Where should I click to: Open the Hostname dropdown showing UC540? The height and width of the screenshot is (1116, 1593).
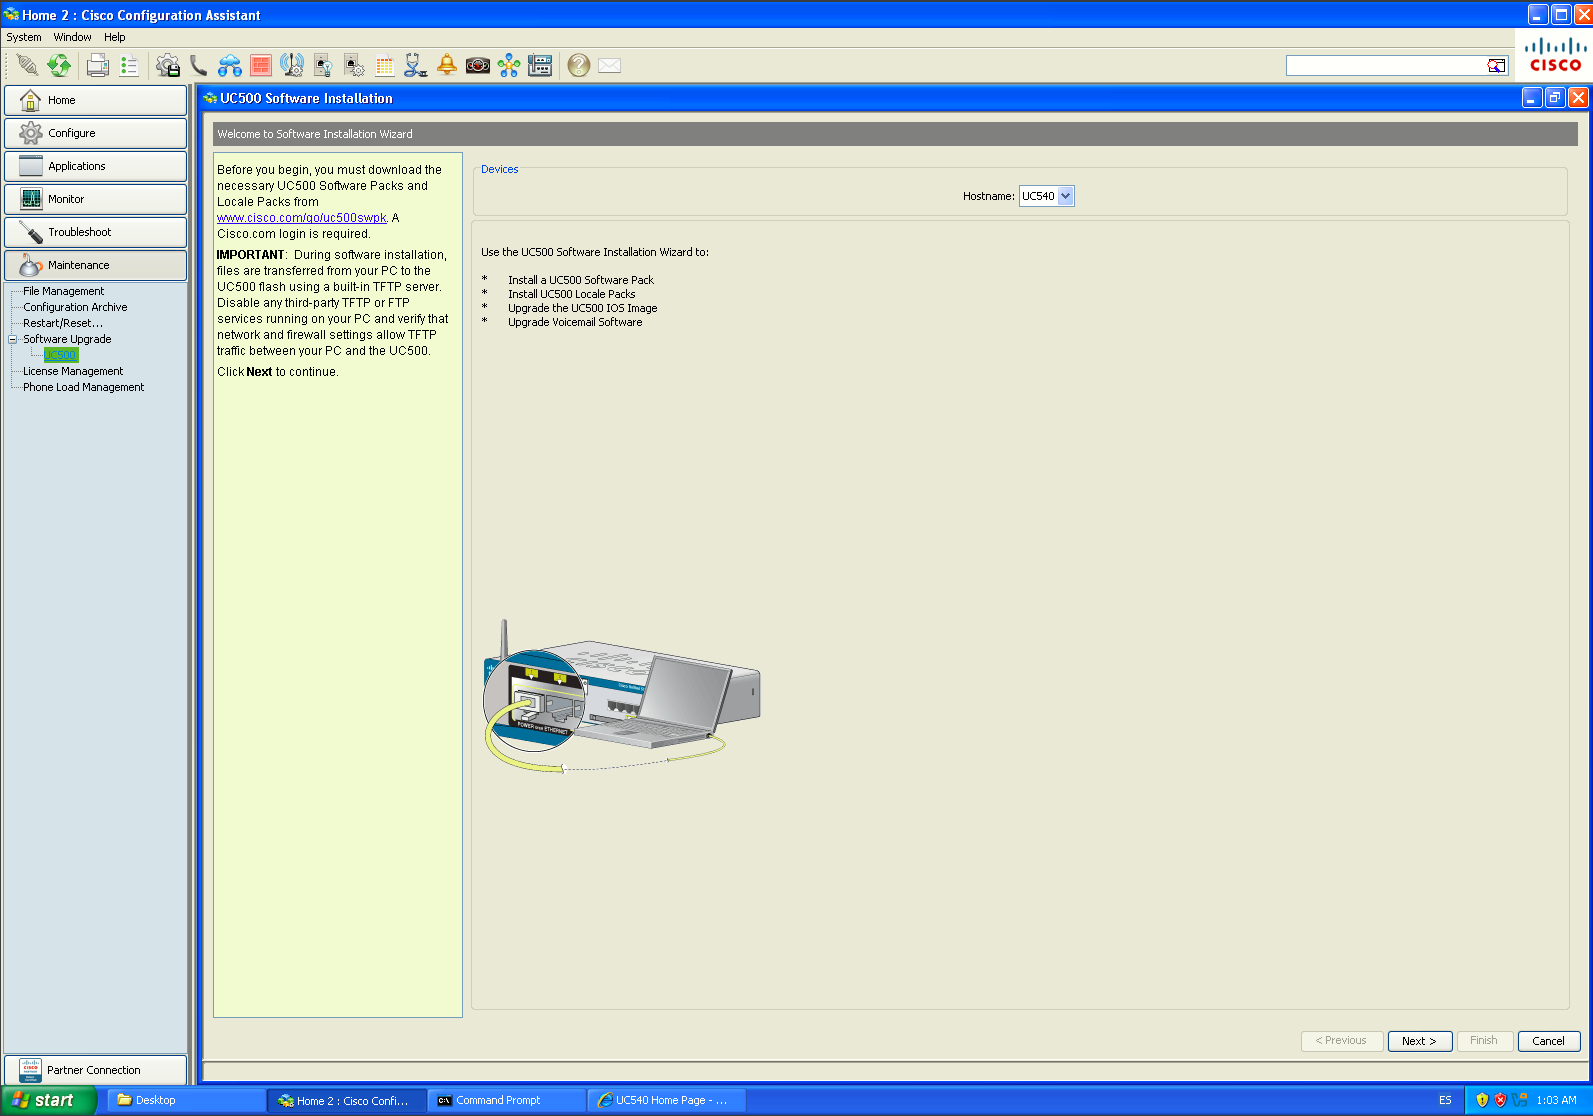pos(1046,196)
